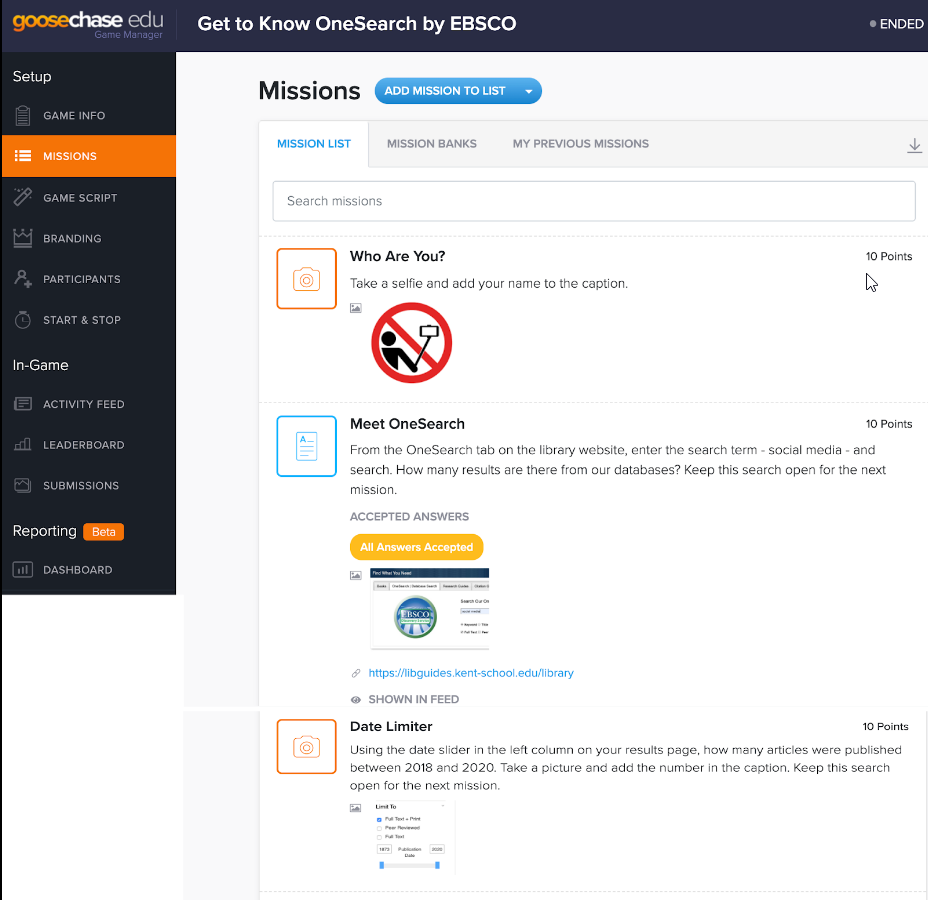928x900 pixels.
Task: Toggle the Shown in Feed eye icon
Action: (x=356, y=700)
